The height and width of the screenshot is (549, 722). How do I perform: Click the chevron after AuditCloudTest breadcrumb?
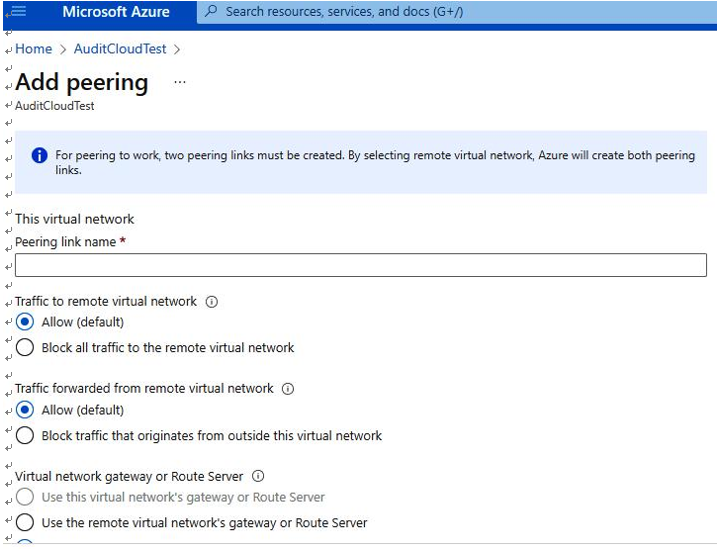177,49
